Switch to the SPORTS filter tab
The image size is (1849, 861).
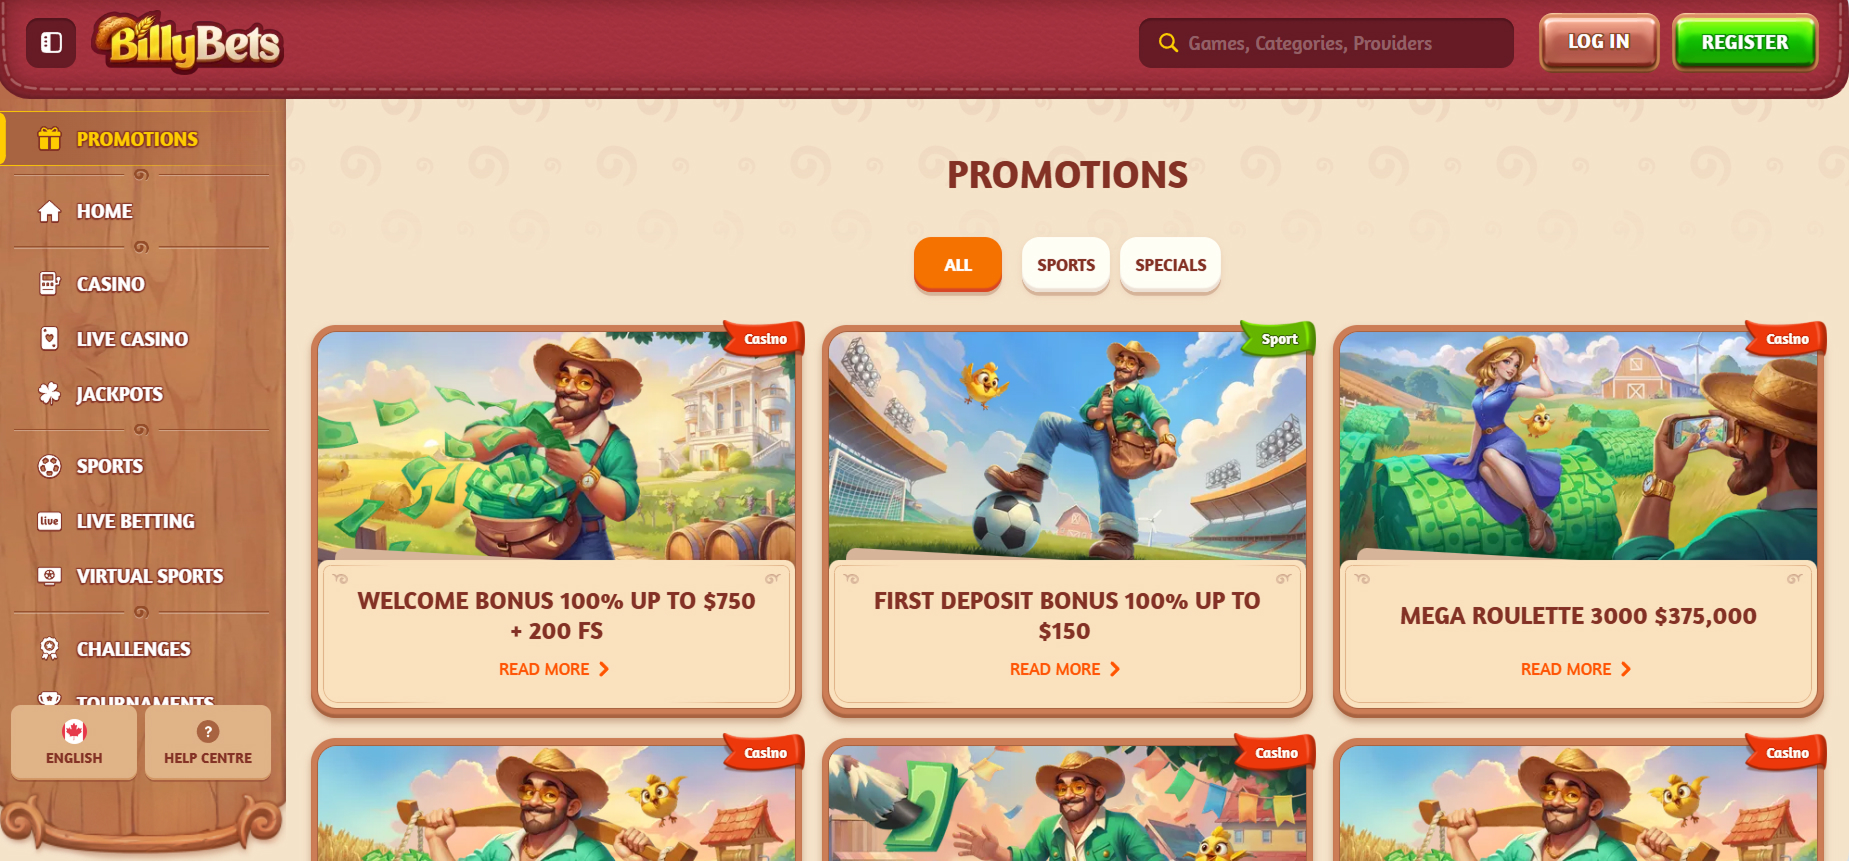(x=1066, y=265)
